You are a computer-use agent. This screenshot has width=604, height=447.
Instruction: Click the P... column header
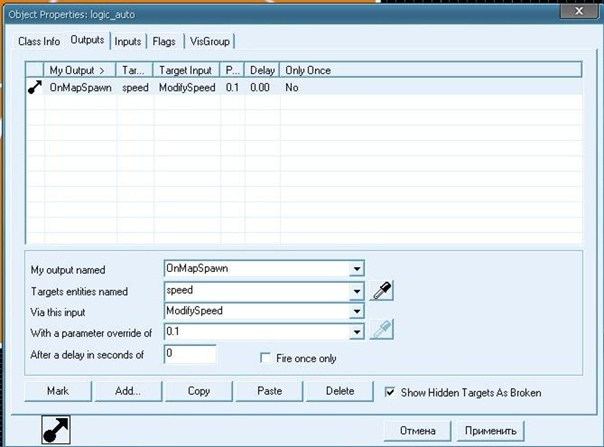(x=232, y=71)
